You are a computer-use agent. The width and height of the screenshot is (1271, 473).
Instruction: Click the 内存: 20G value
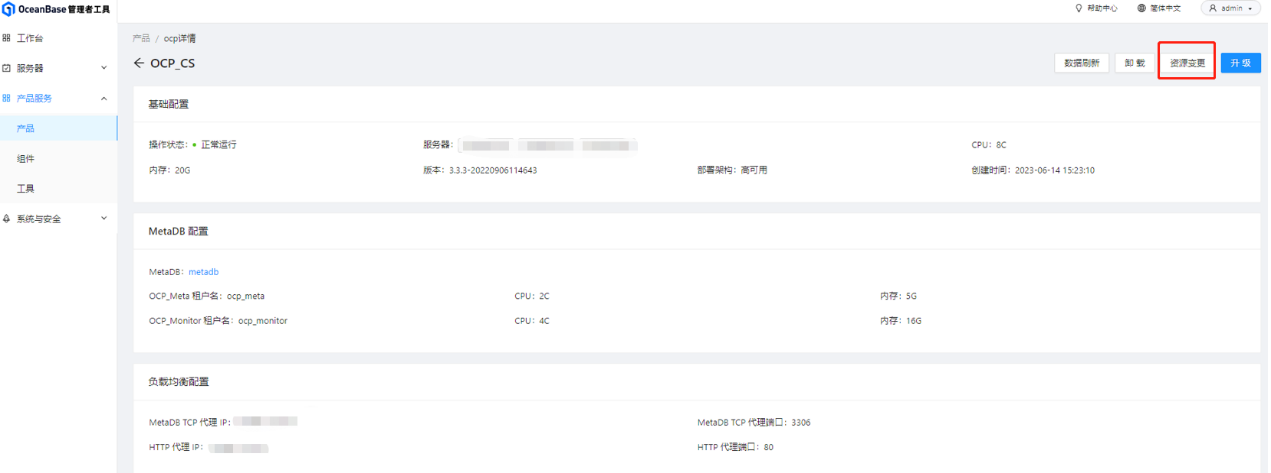tap(169, 170)
